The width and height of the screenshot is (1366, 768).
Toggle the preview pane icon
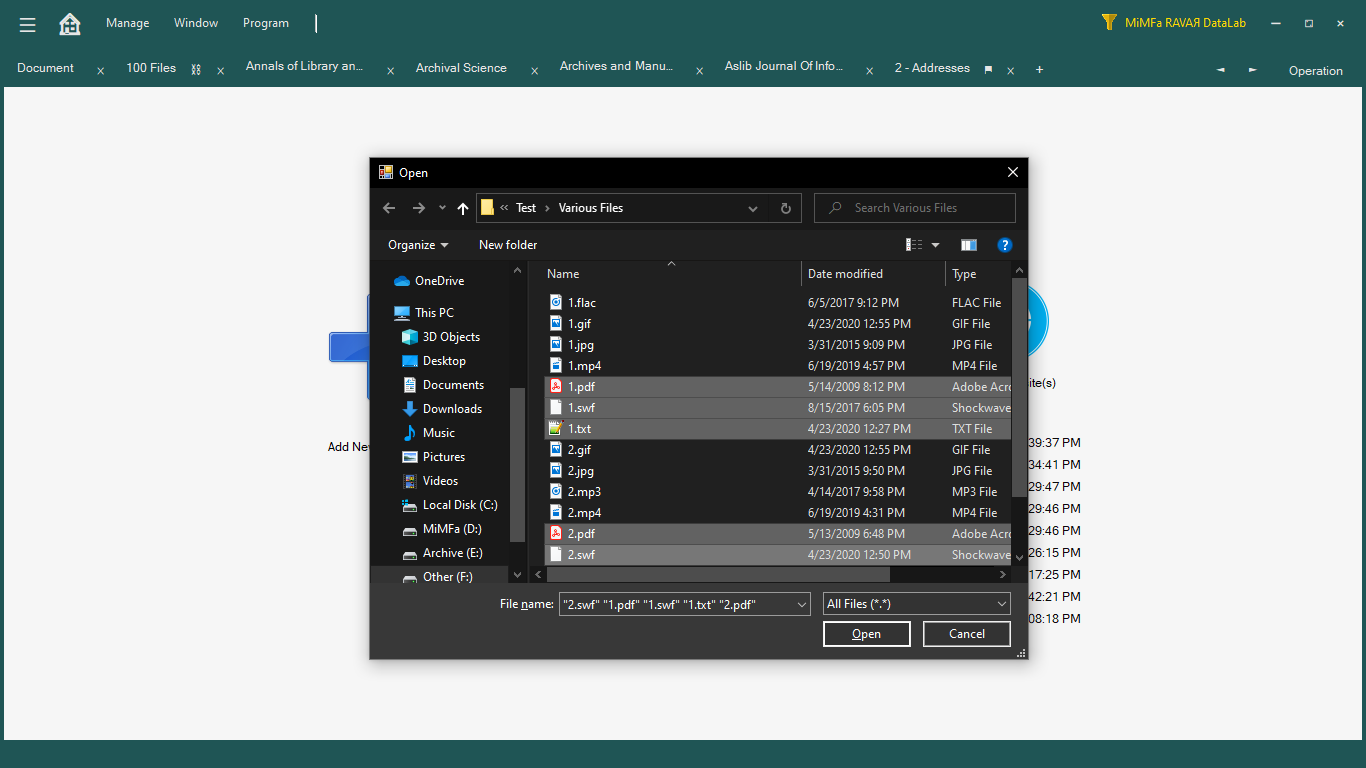pos(968,245)
